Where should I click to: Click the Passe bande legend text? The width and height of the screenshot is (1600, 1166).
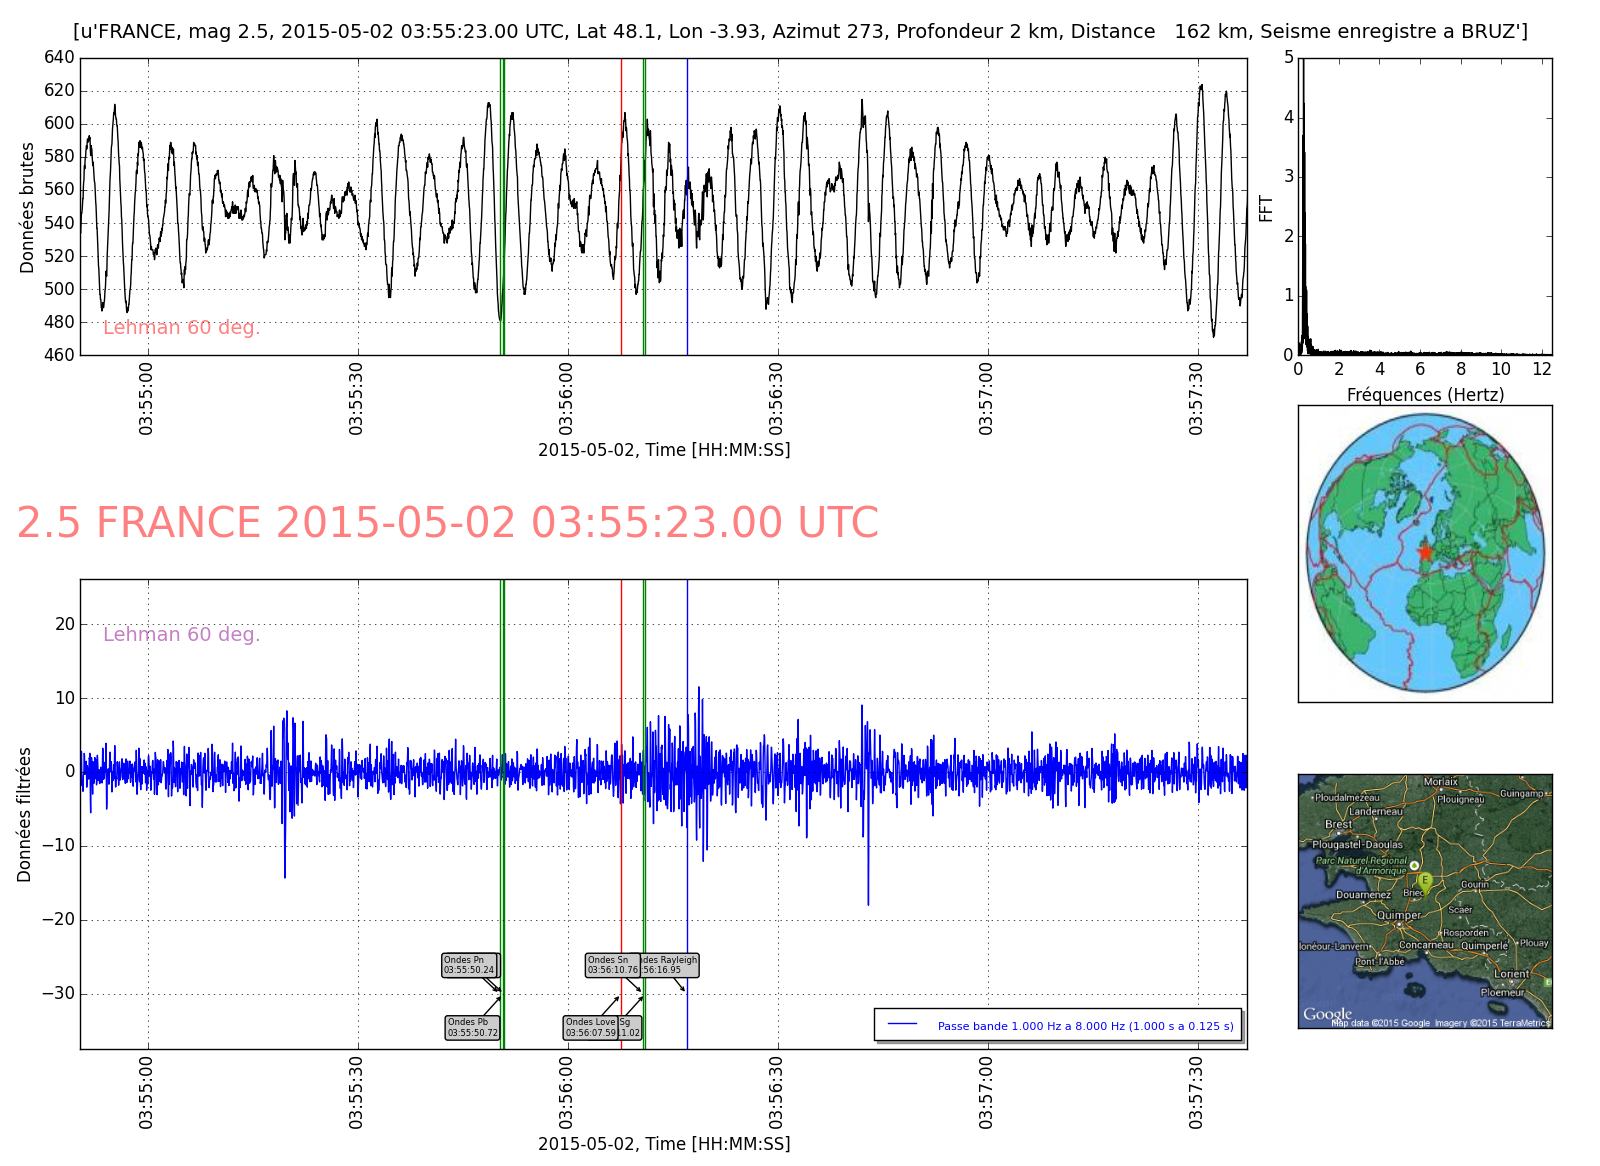click(1085, 1026)
